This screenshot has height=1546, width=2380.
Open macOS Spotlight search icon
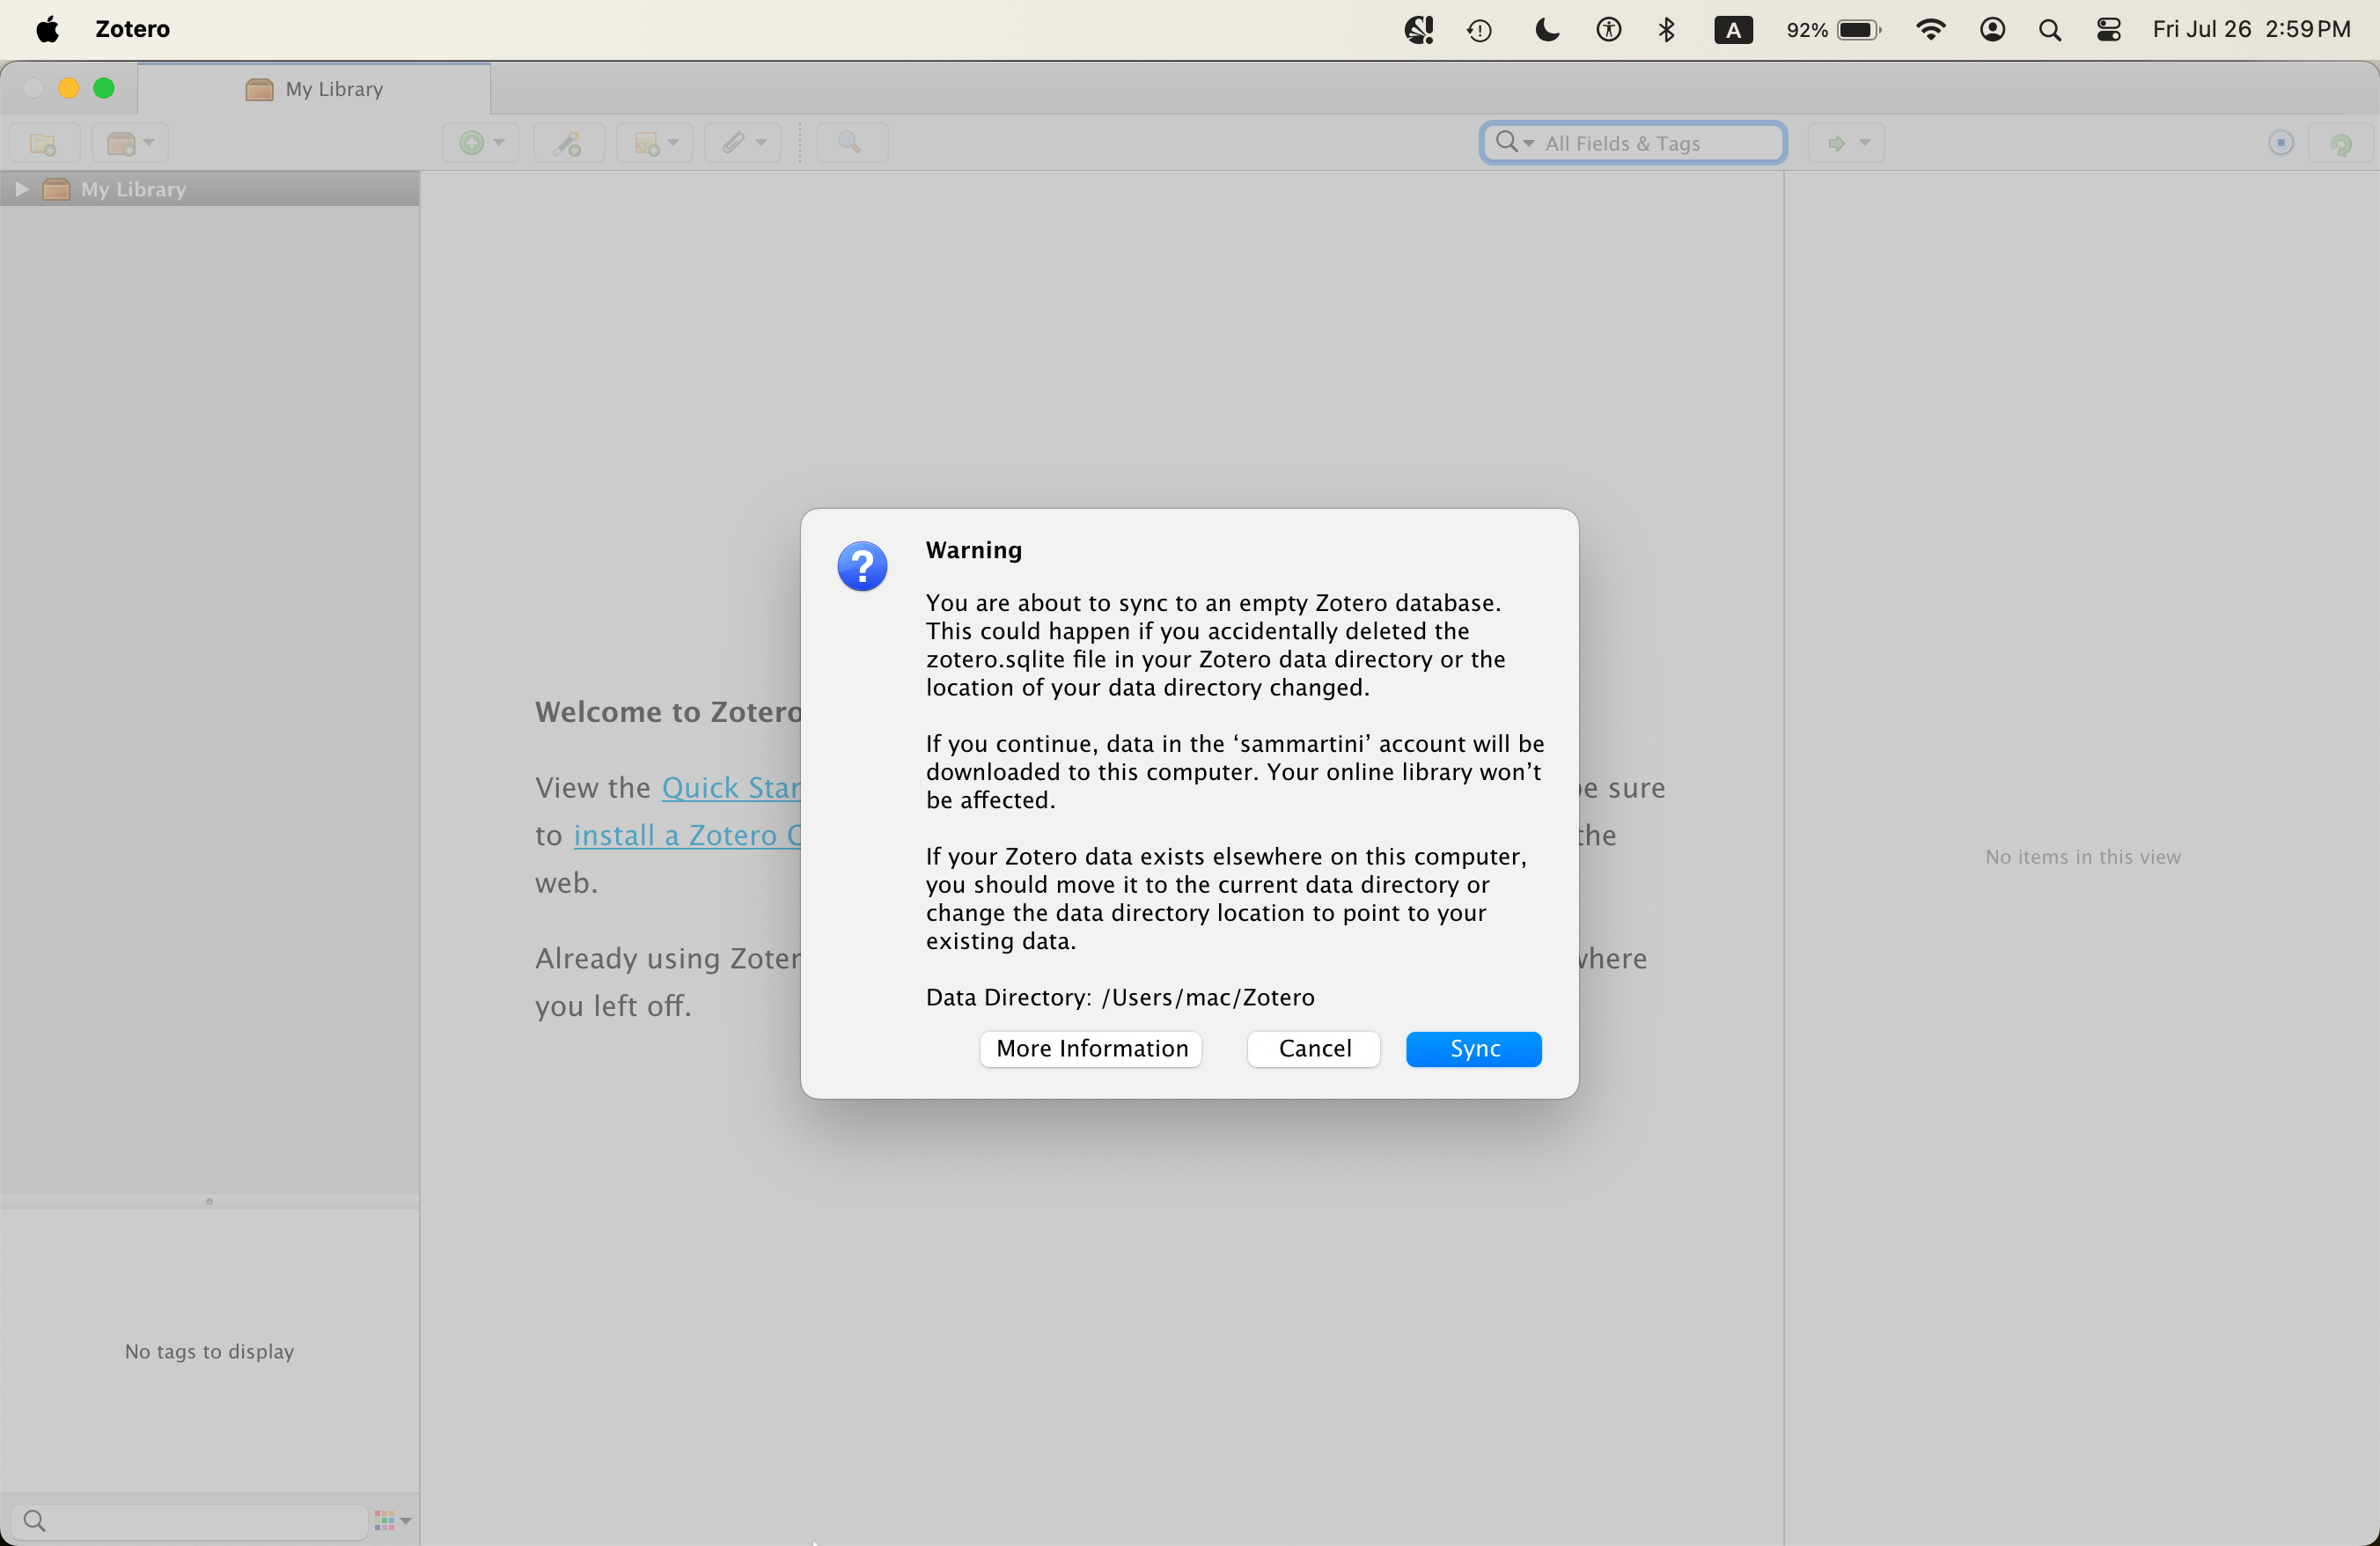(x=2049, y=30)
